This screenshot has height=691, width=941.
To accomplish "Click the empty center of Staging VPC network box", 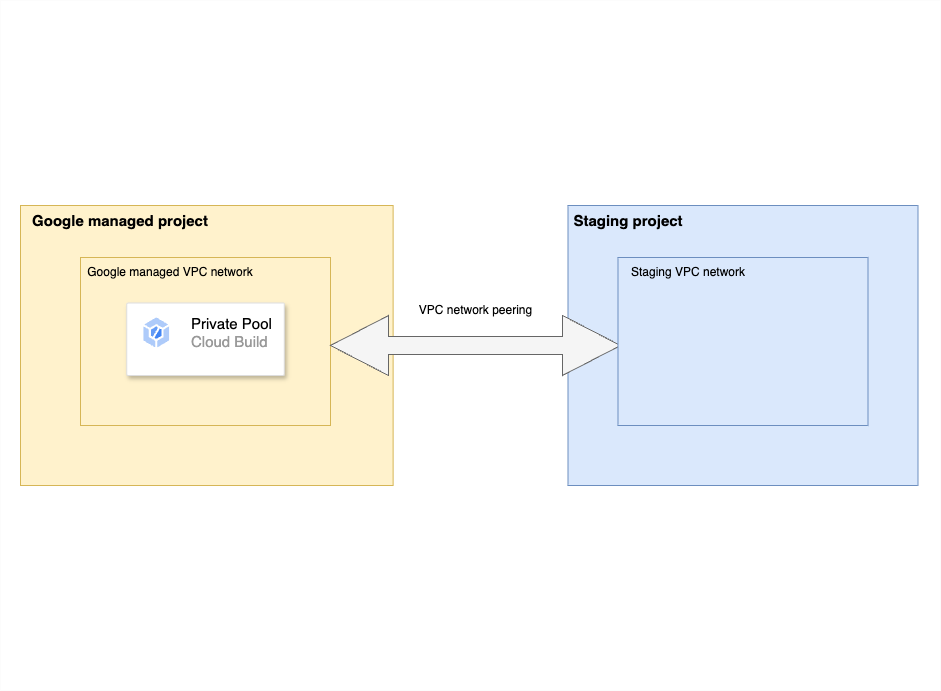I will pyautogui.click(x=742, y=350).
